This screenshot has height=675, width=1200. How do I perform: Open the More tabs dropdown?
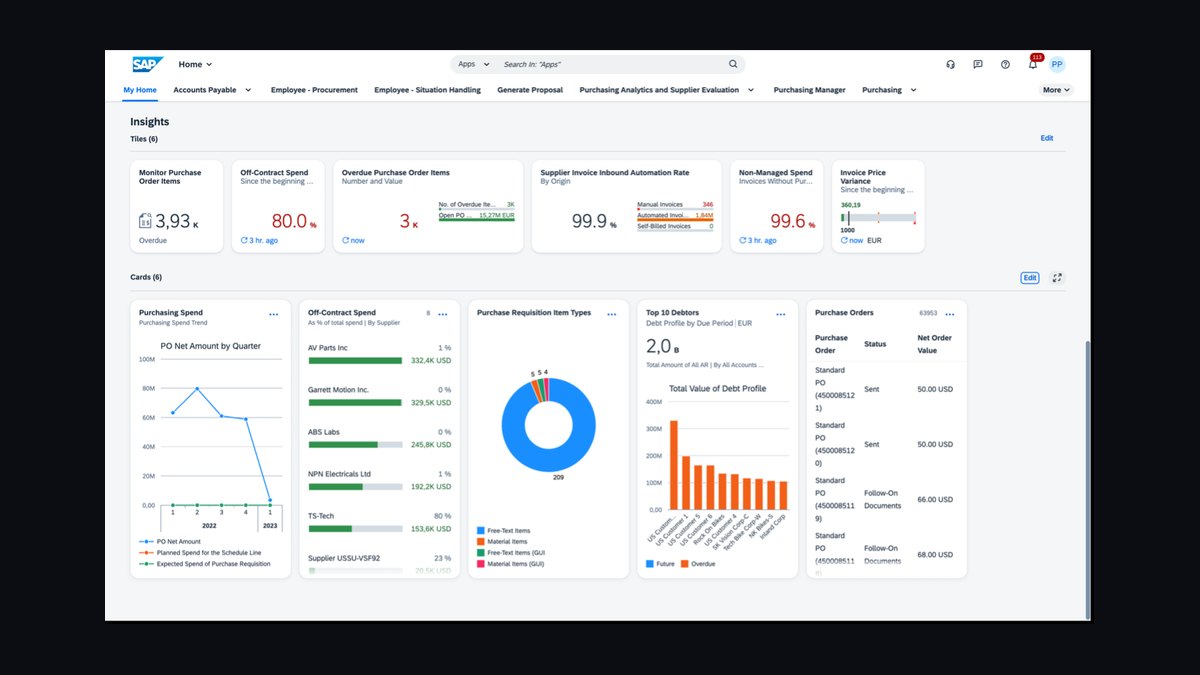[1056, 90]
